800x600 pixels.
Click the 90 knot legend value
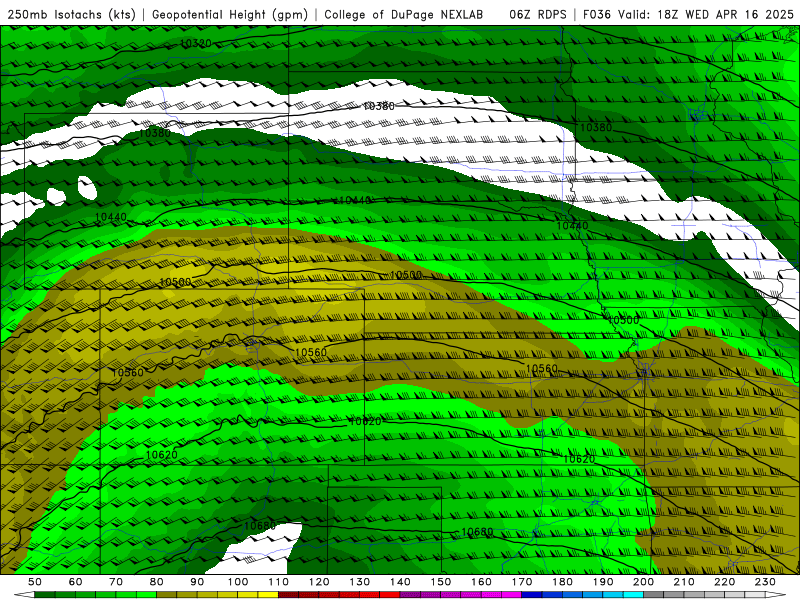(x=197, y=582)
